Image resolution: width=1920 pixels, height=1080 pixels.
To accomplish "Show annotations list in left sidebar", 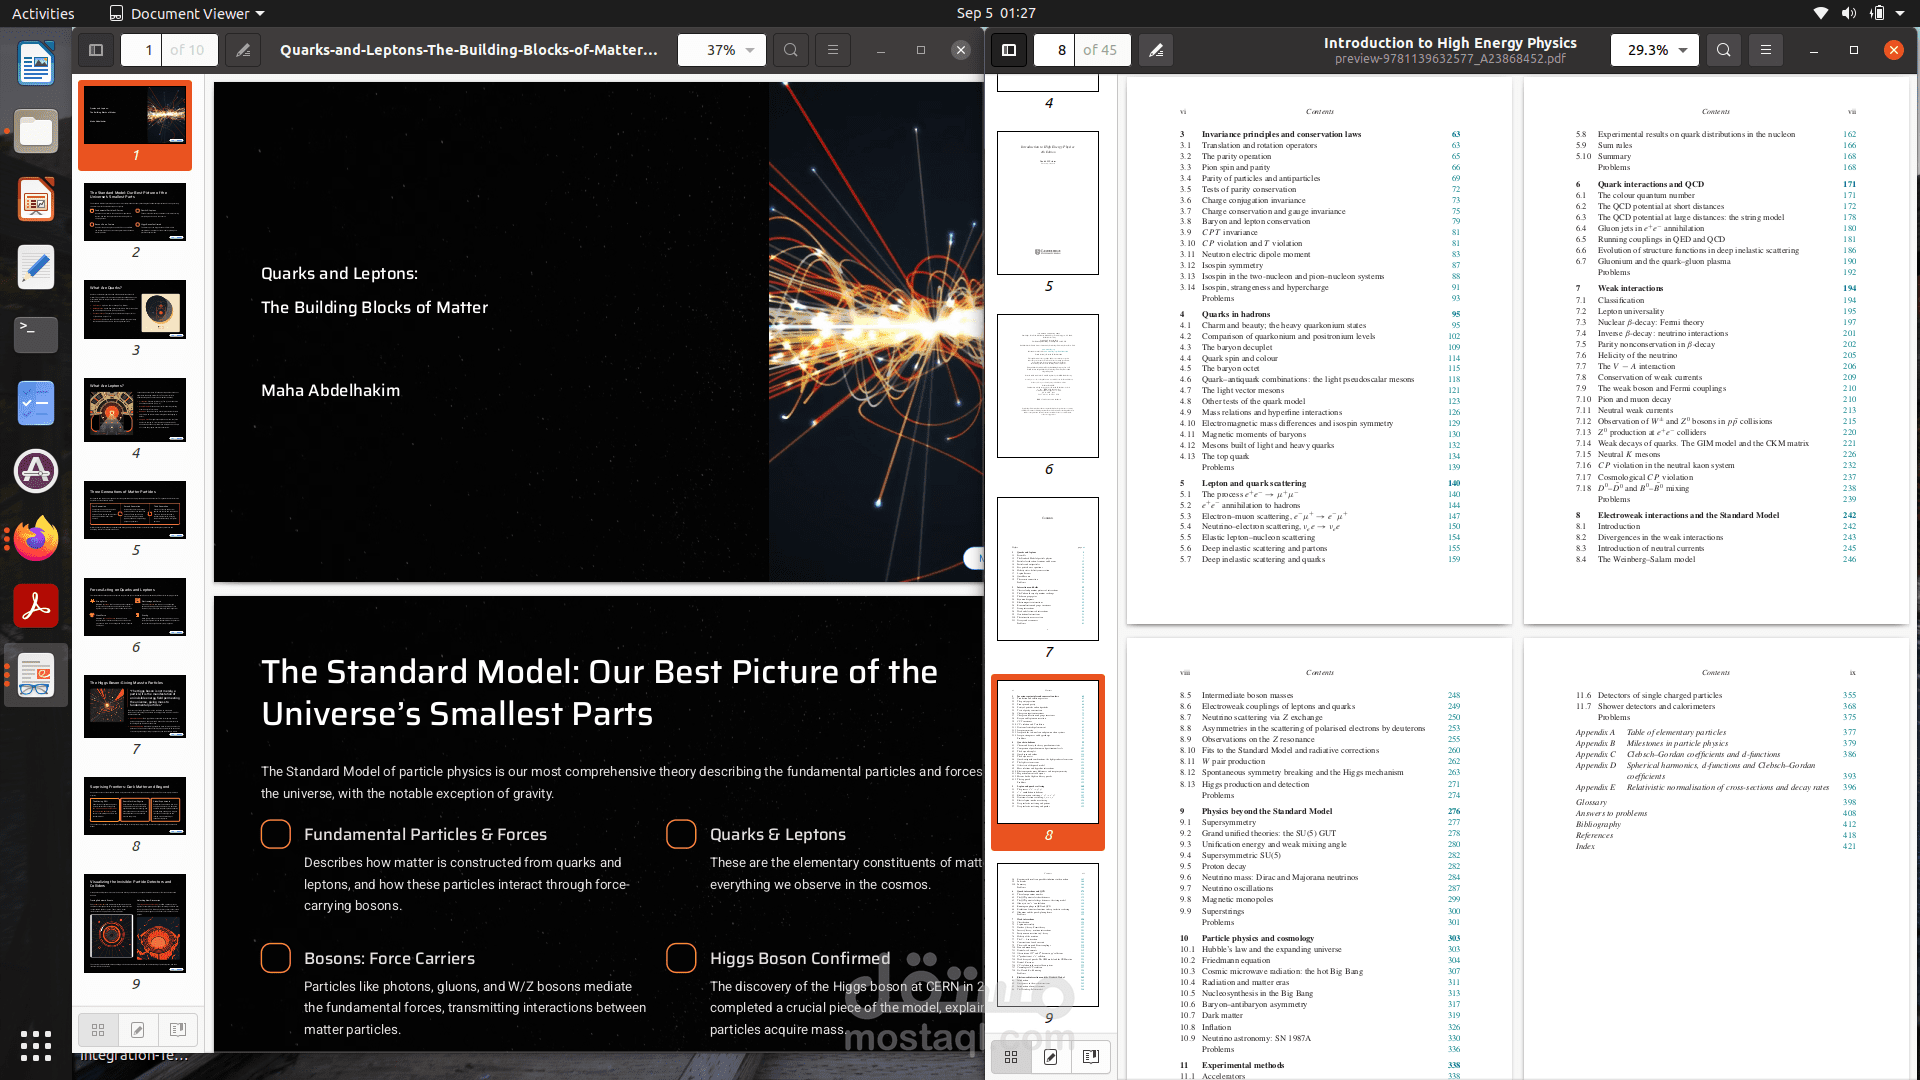I will [138, 1029].
